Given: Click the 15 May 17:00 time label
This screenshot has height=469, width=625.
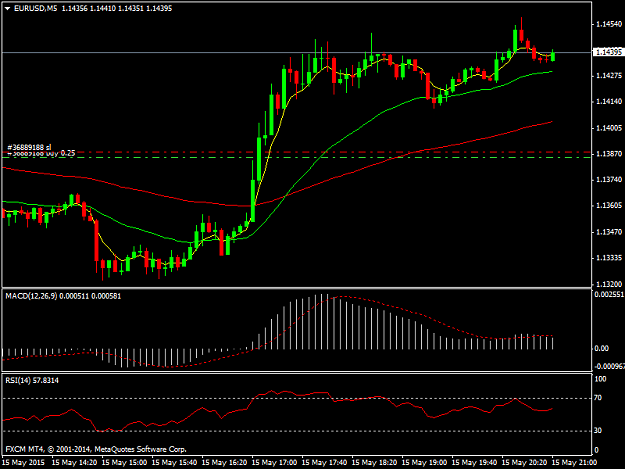Looking at the screenshot, I should click(274, 463).
